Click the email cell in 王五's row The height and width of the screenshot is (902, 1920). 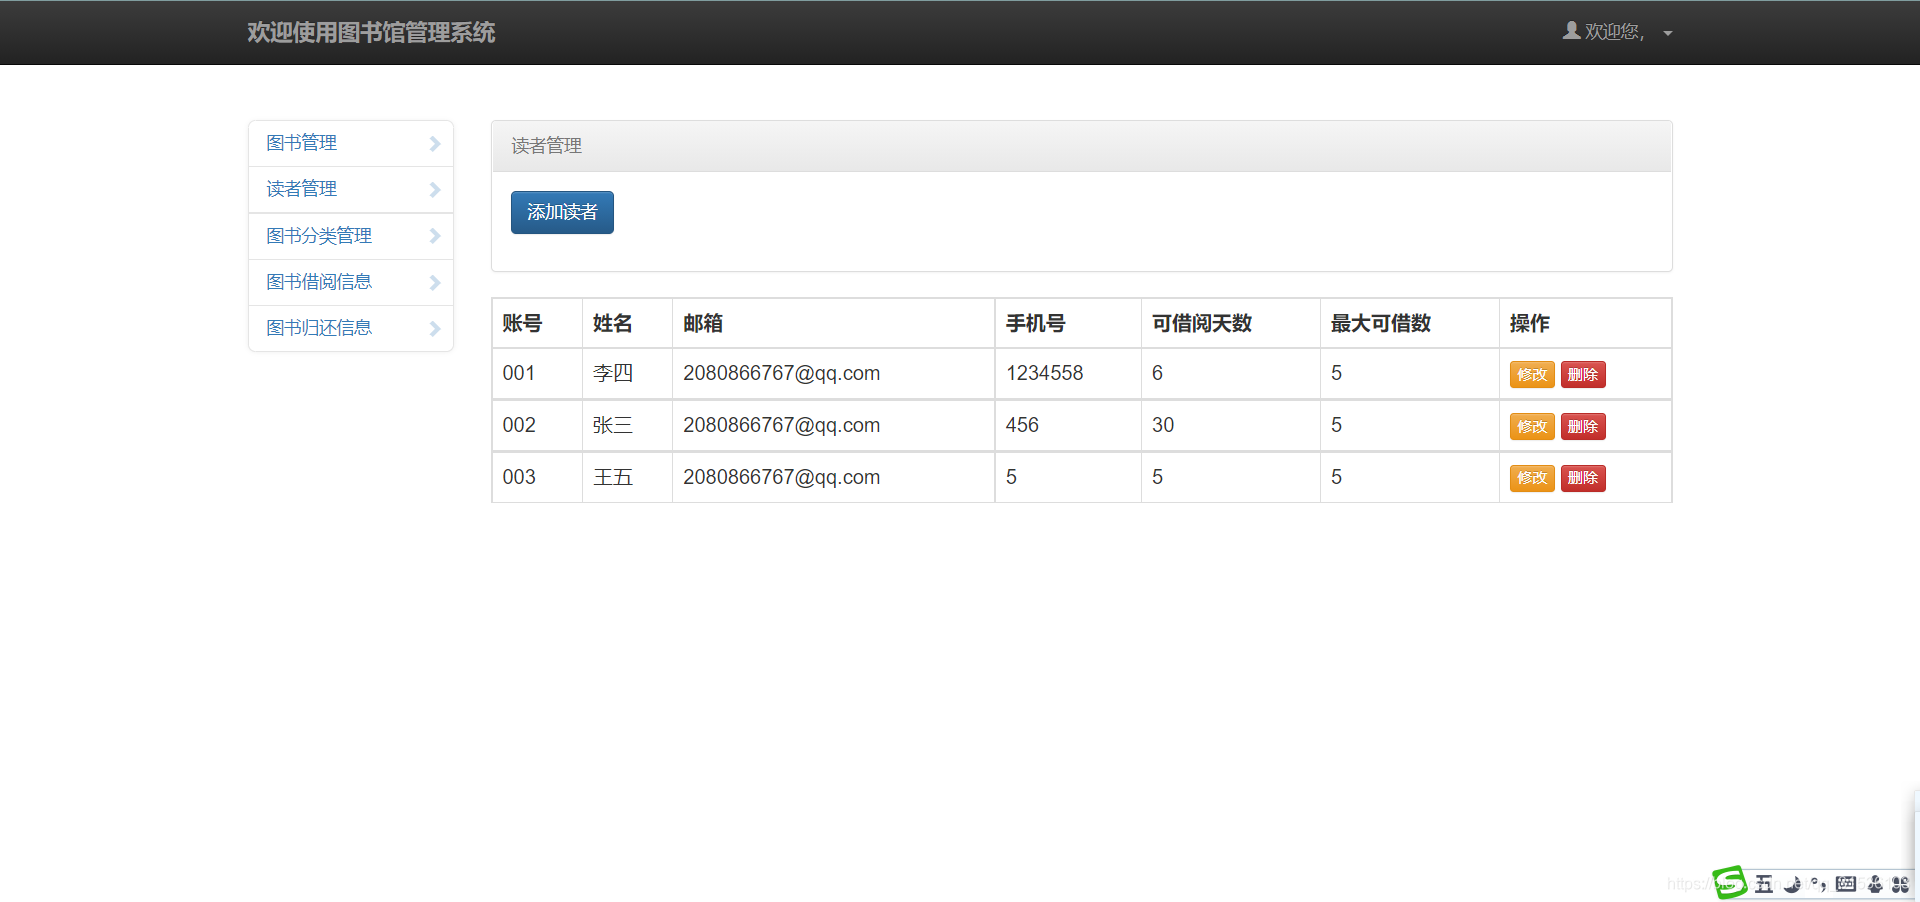[834, 477]
